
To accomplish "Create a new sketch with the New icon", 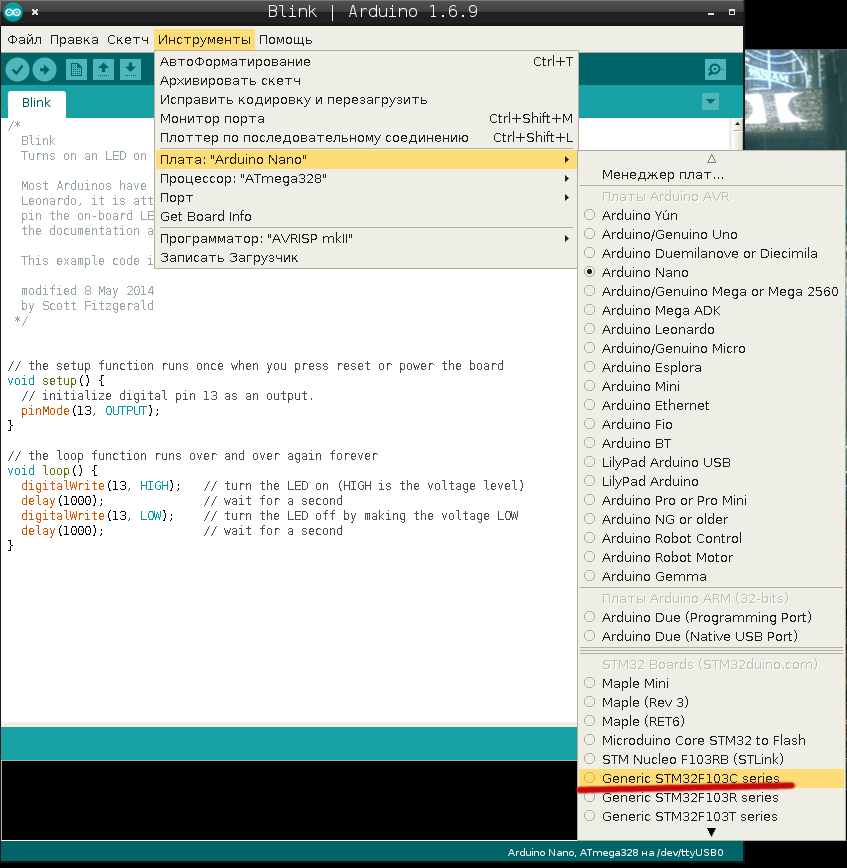I will pyautogui.click(x=76, y=70).
